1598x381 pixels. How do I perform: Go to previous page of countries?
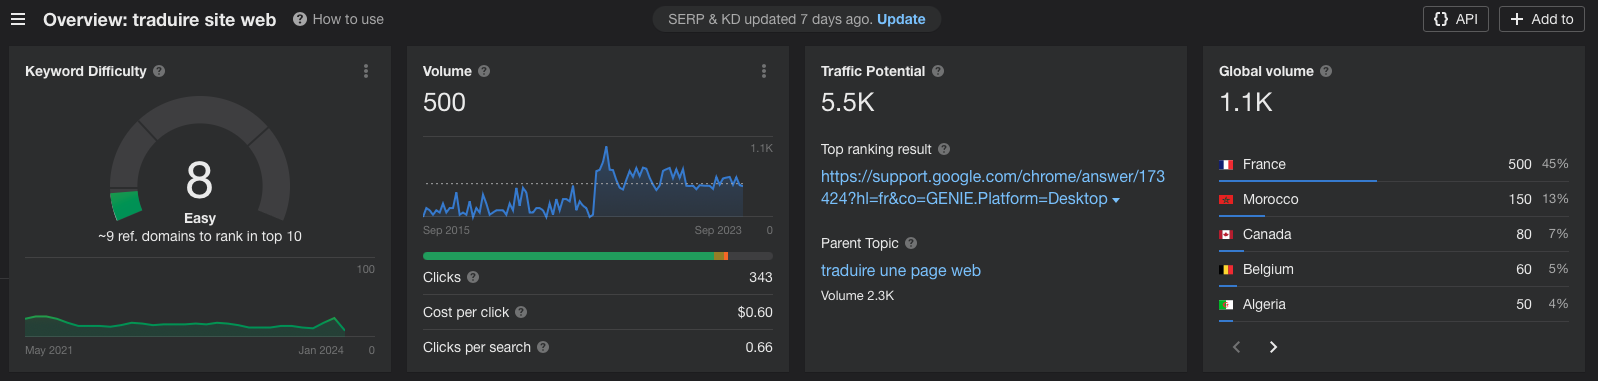pyautogui.click(x=1237, y=347)
